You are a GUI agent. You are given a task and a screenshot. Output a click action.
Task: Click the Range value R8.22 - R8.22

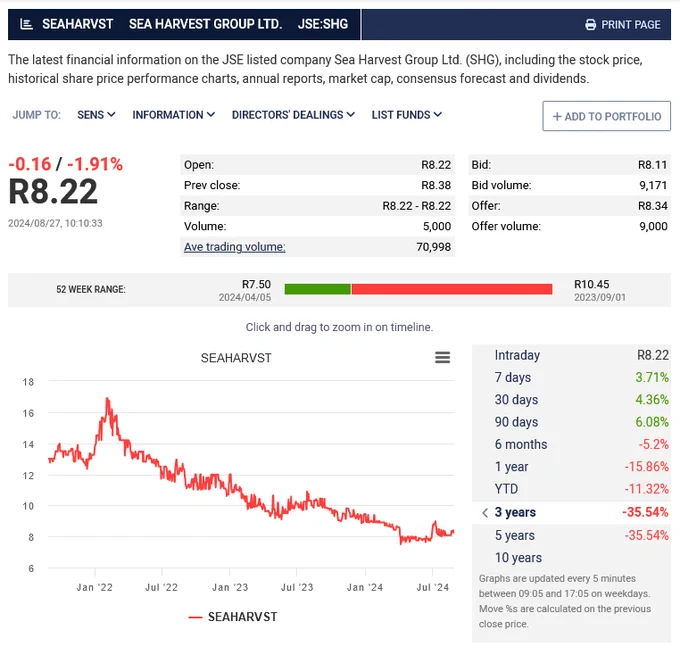[x=416, y=206]
